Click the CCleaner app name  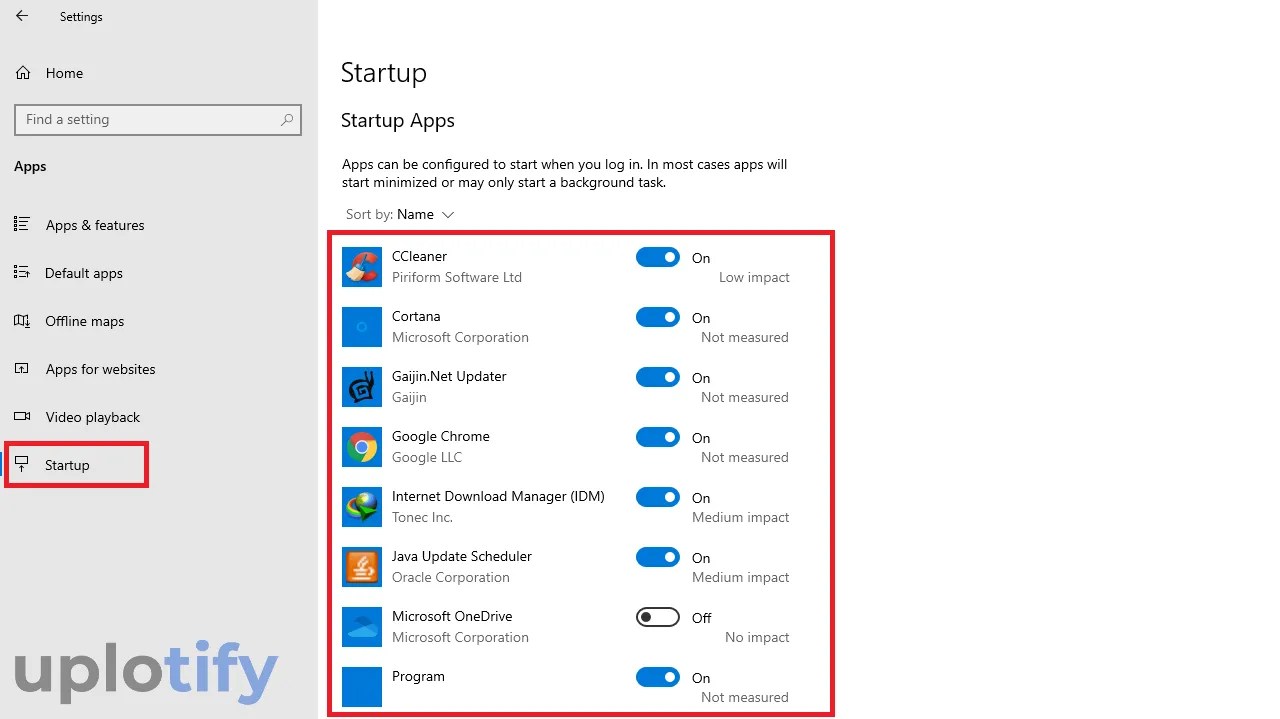tap(419, 256)
